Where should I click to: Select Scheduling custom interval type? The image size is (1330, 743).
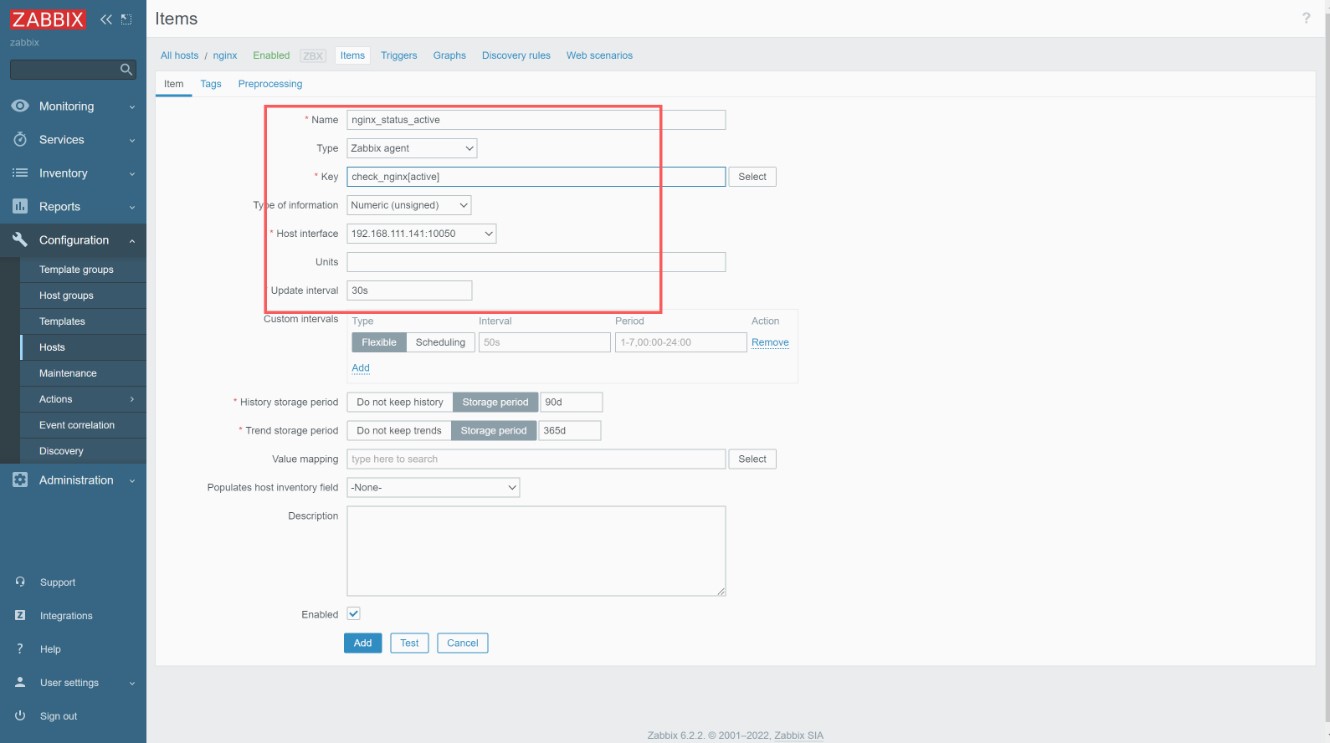coord(440,342)
